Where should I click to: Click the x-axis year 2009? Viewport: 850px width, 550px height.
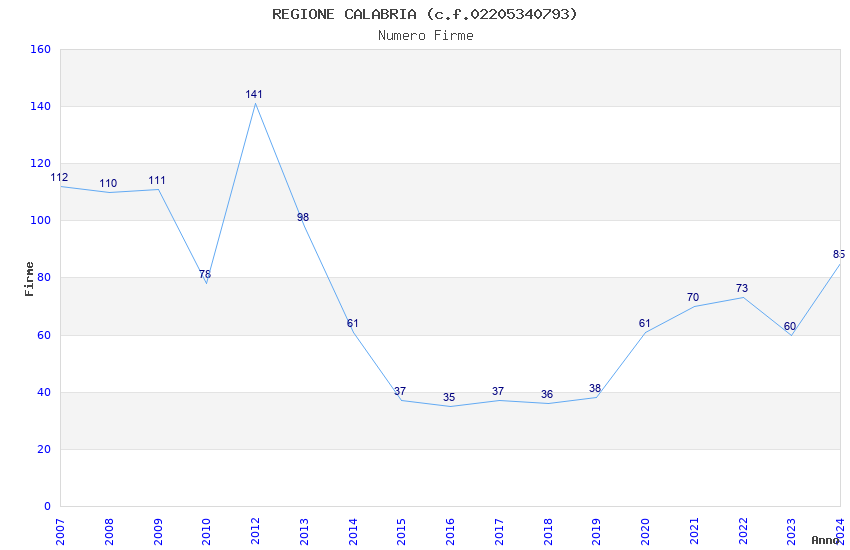coord(158,532)
